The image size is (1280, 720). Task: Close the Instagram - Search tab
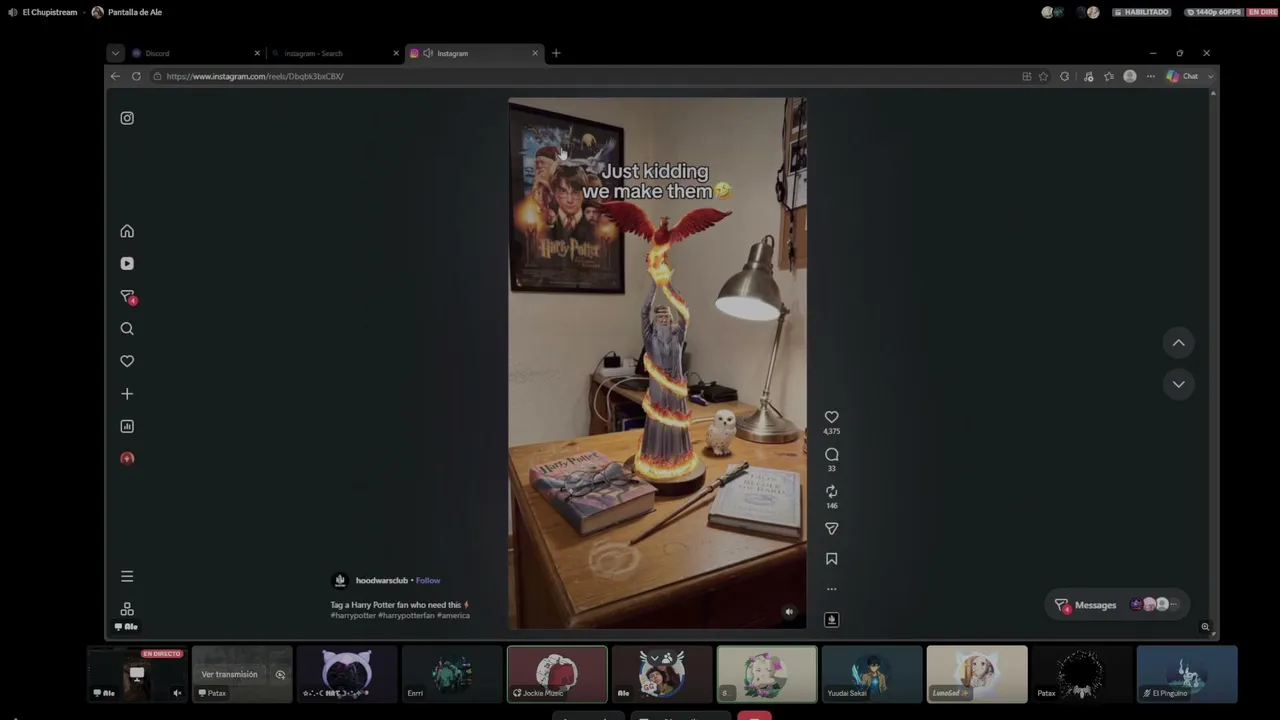point(396,53)
